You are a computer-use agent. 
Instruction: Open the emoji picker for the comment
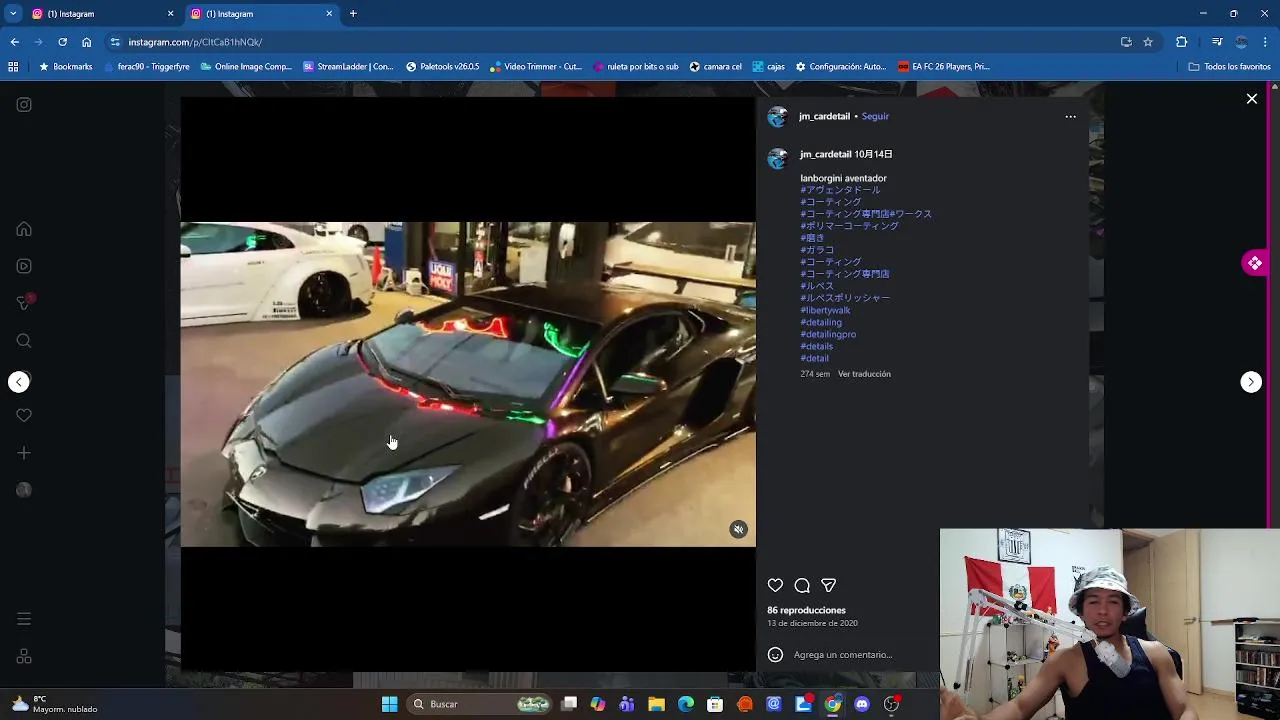point(775,655)
